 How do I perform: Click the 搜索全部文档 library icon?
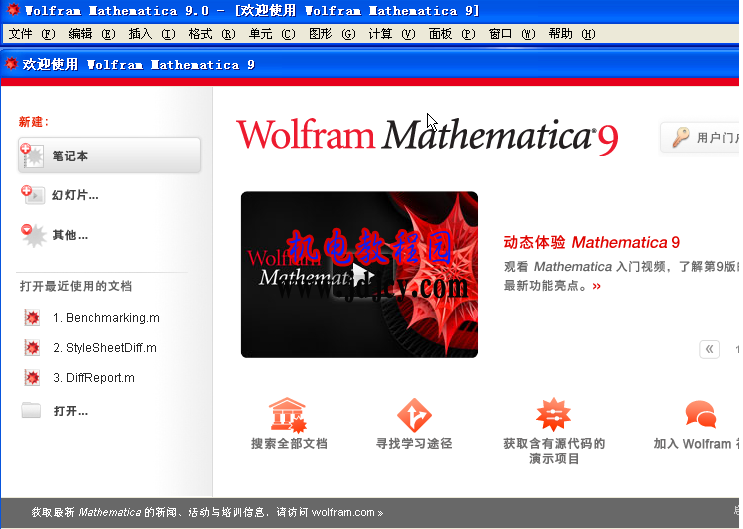(x=288, y=415)
